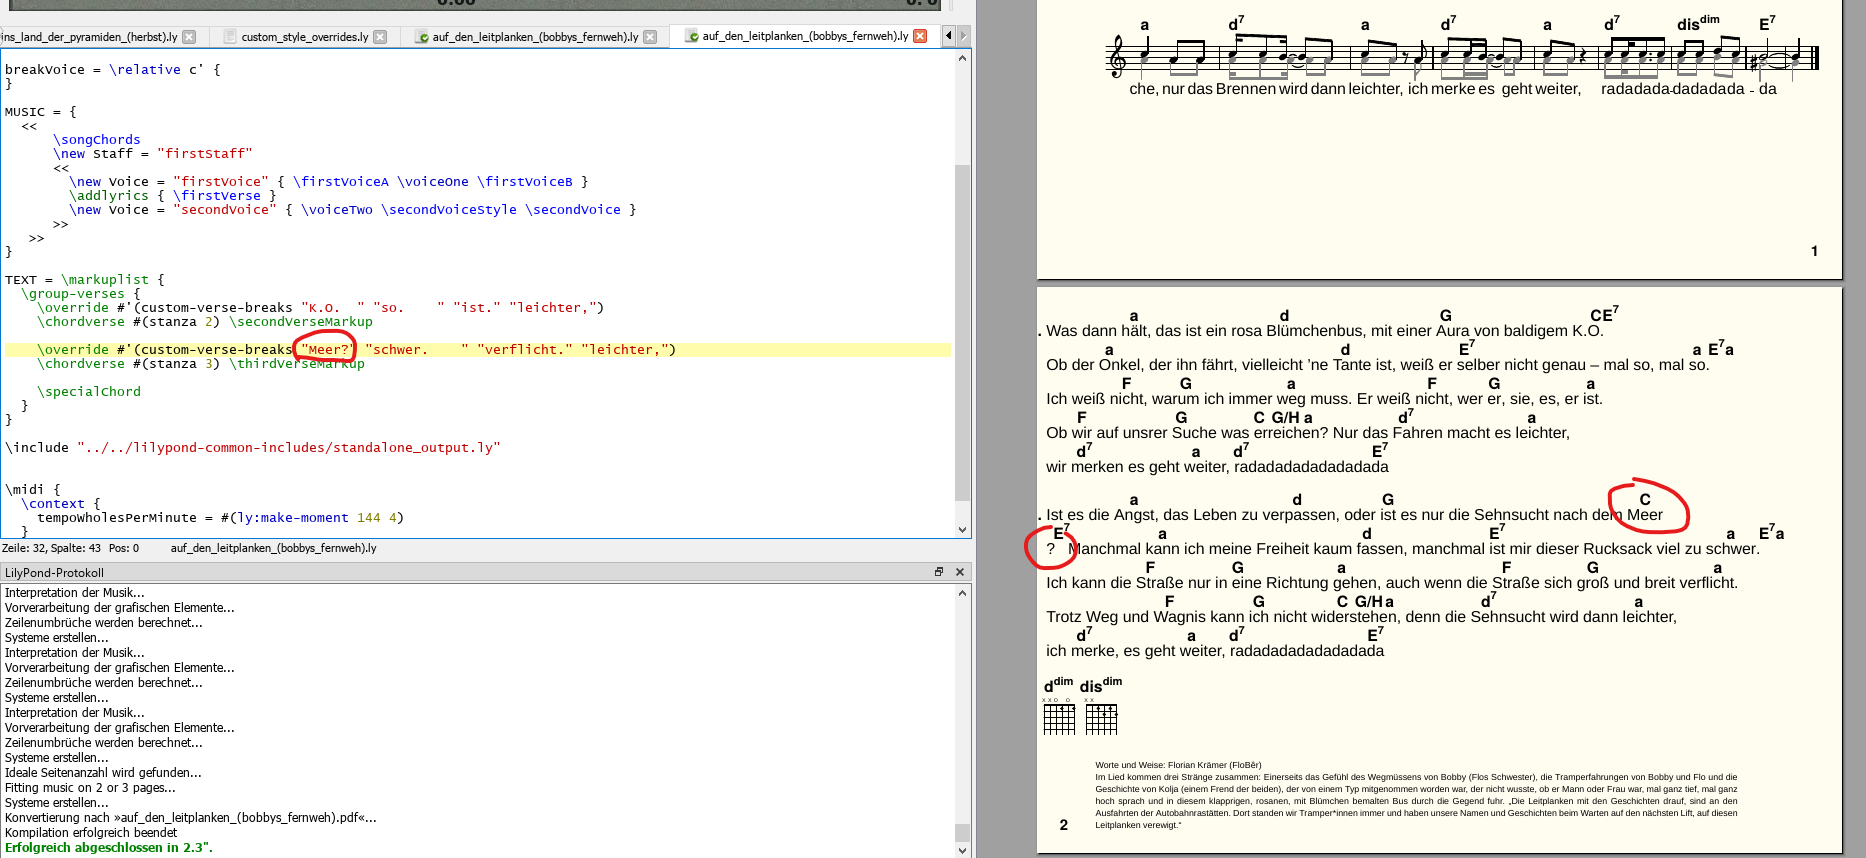Screen dimensions: 1866x858
Task: Click log panel scrollbar up arrow
Action: [x=962, y=593]
